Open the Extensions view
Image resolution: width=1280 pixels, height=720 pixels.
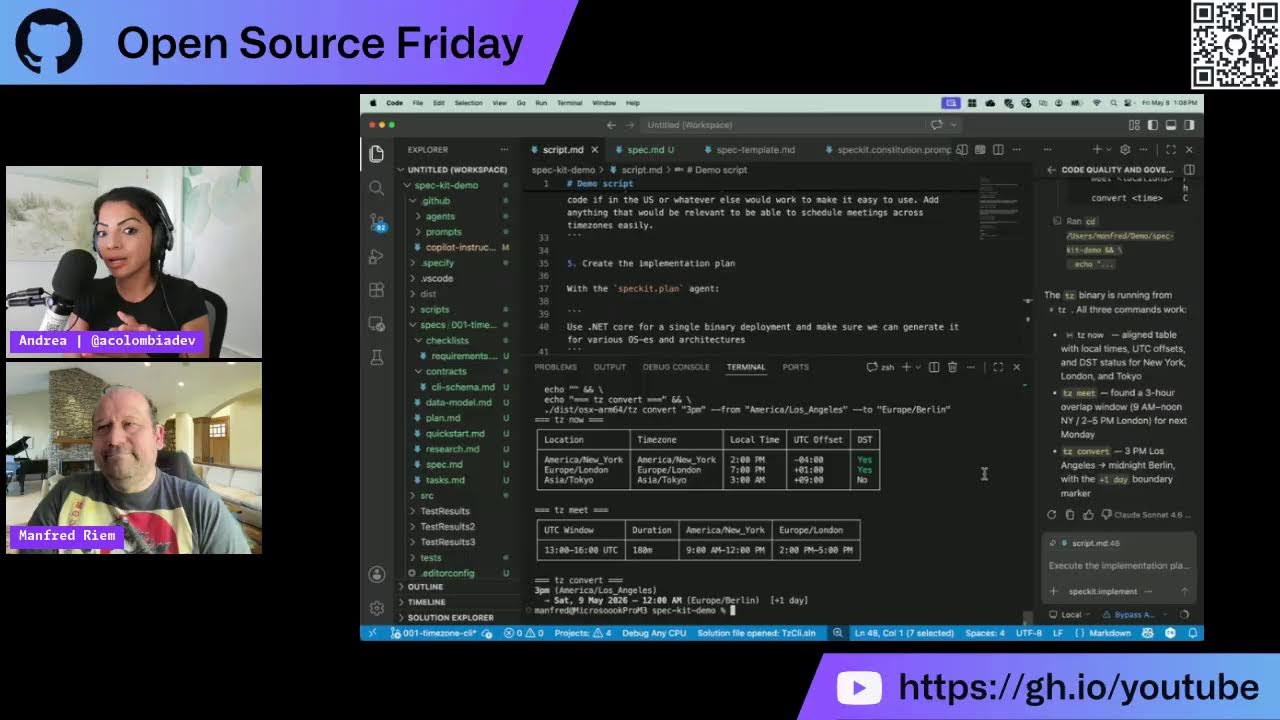[x=376, y=290]
